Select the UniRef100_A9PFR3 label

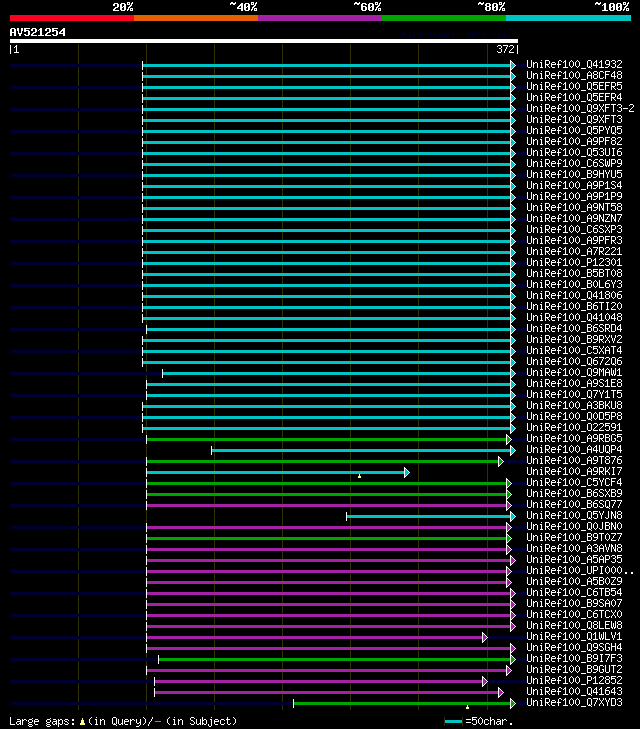[x=574, y=240]
